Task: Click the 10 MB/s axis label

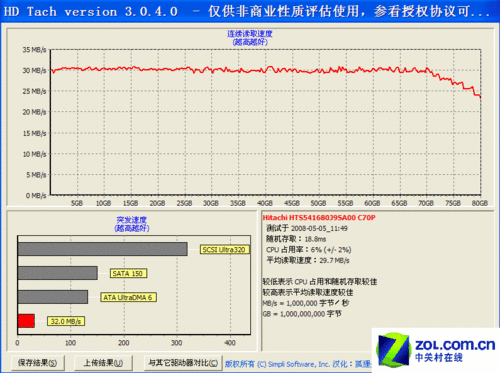Action: pos(34,154)
